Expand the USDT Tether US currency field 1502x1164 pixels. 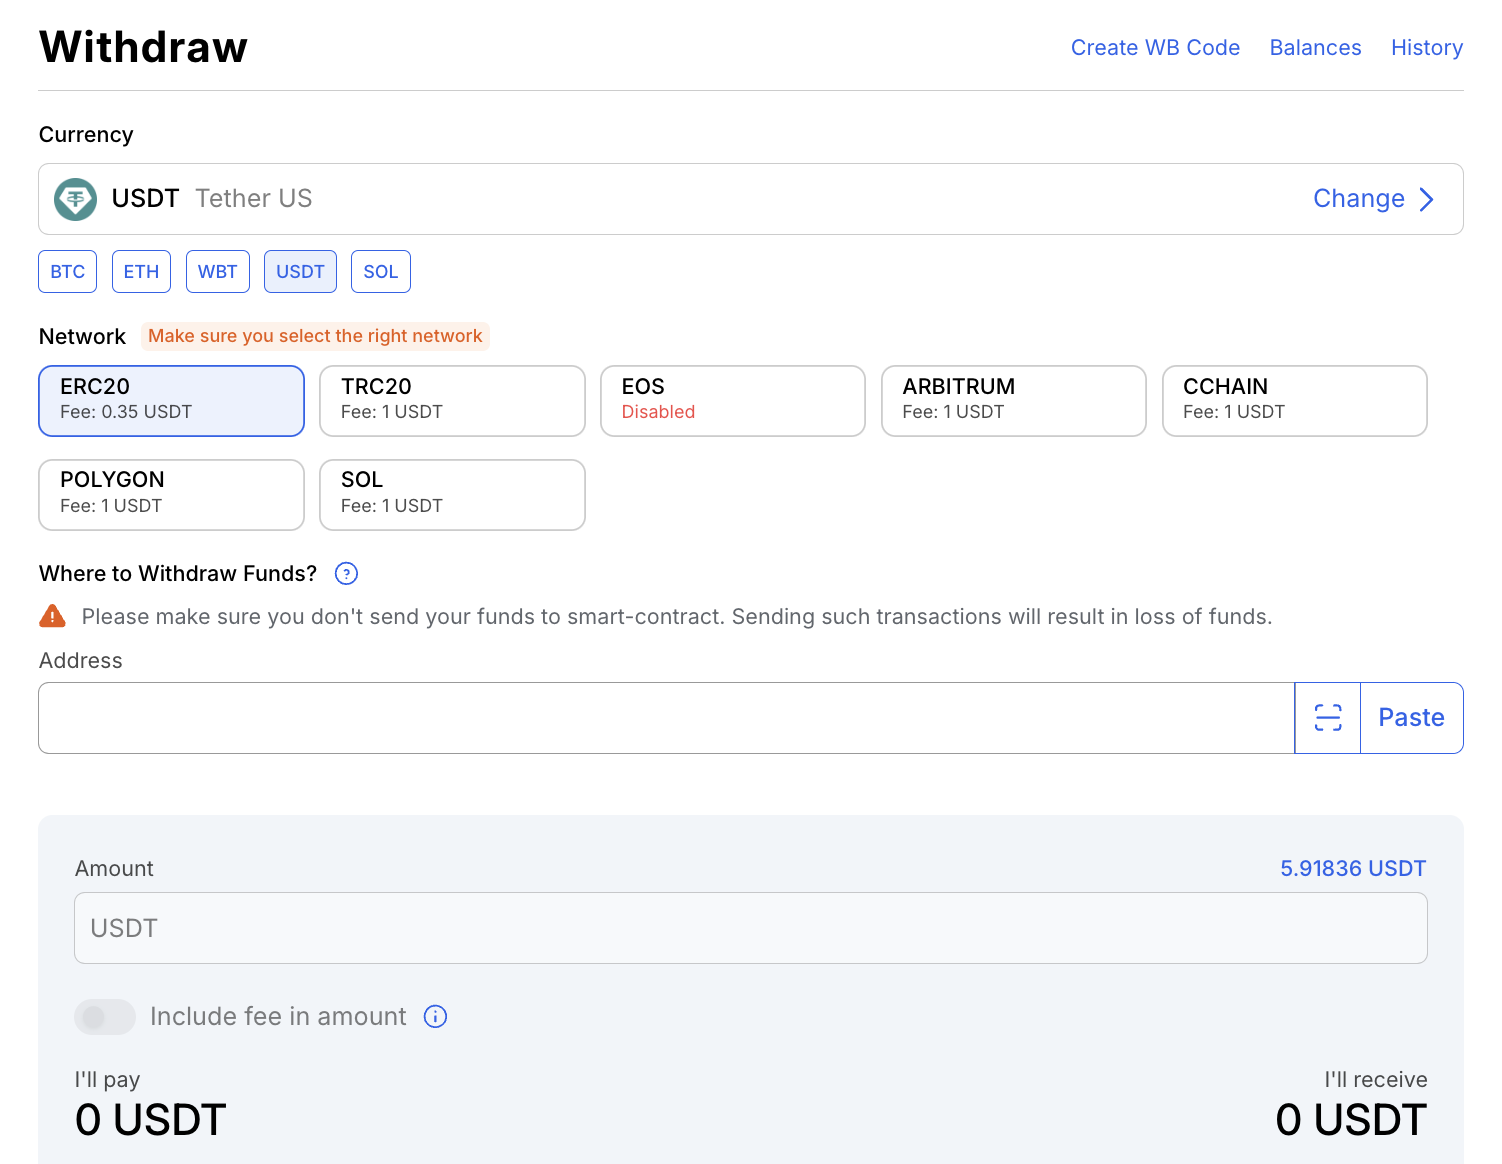[751, 199]
